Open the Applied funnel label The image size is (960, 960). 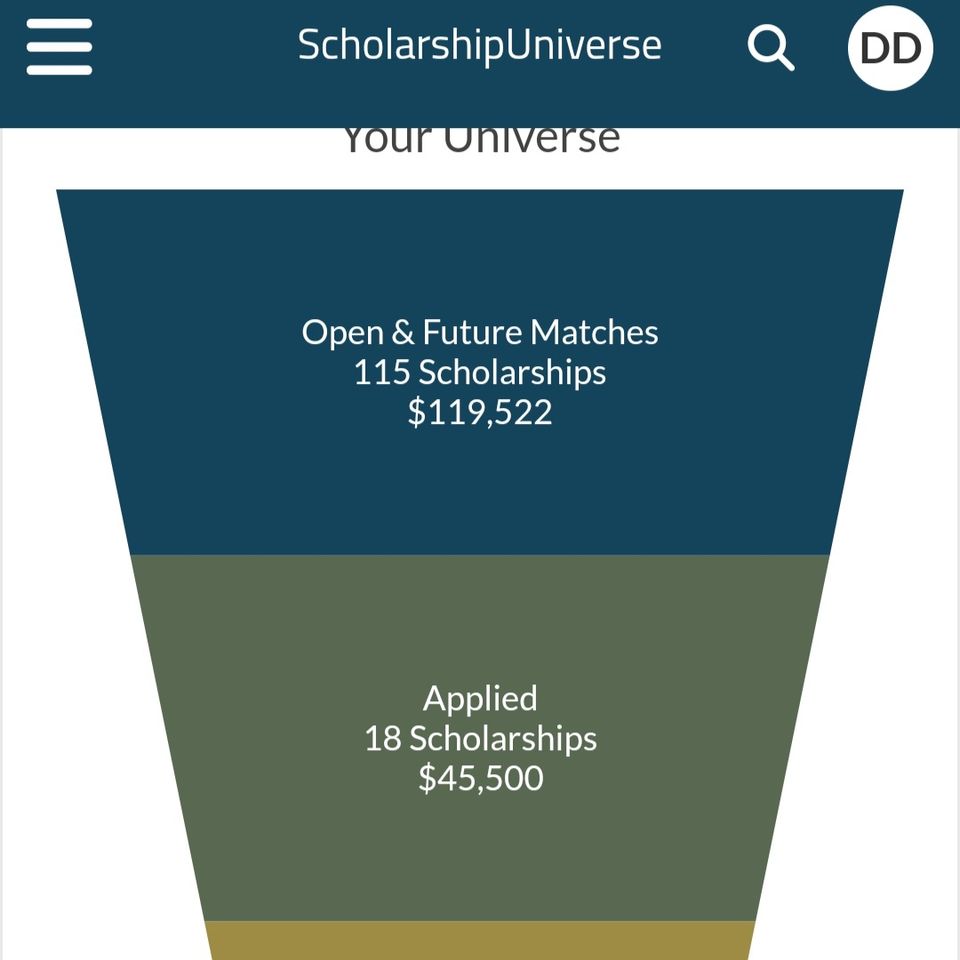tap(479, 699)
